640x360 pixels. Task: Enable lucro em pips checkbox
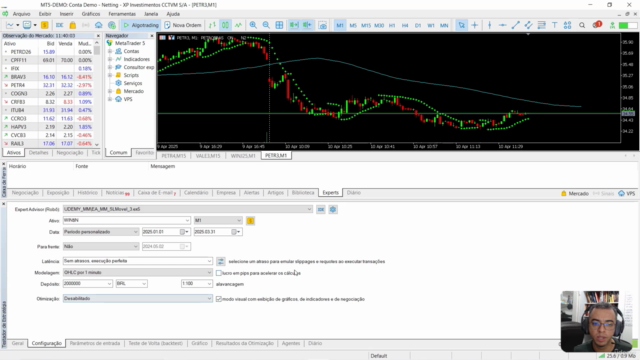[x=219, y=273]
